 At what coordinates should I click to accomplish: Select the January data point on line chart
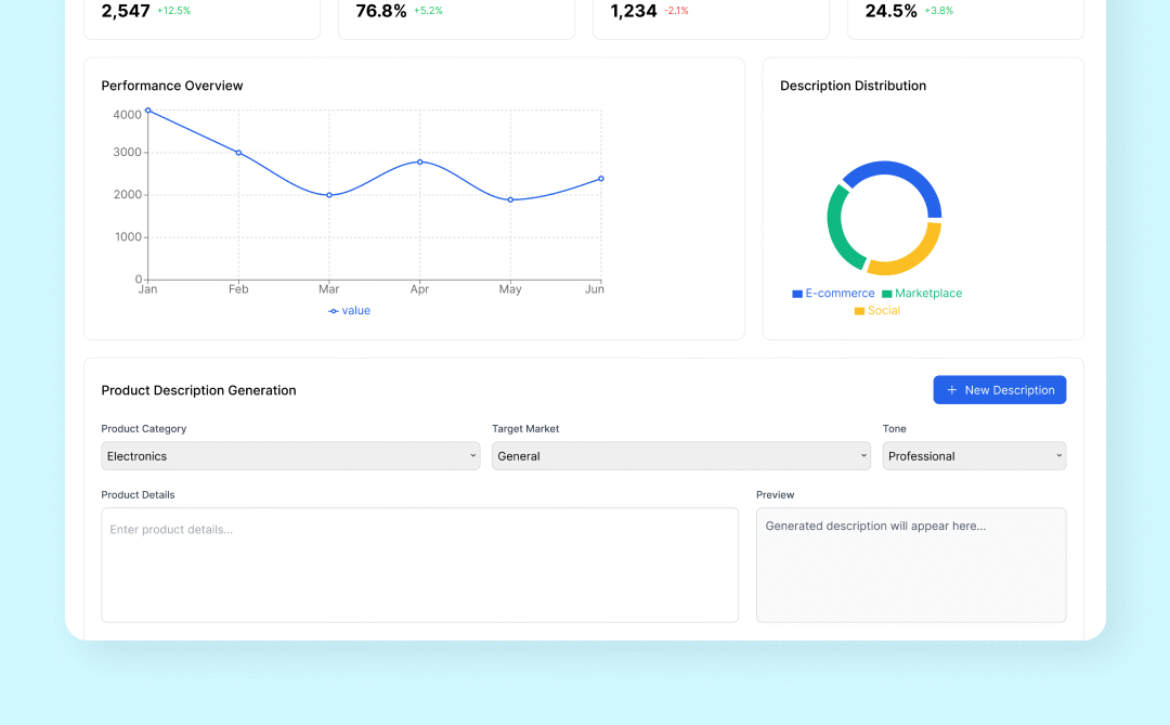[x=148, y=111]
